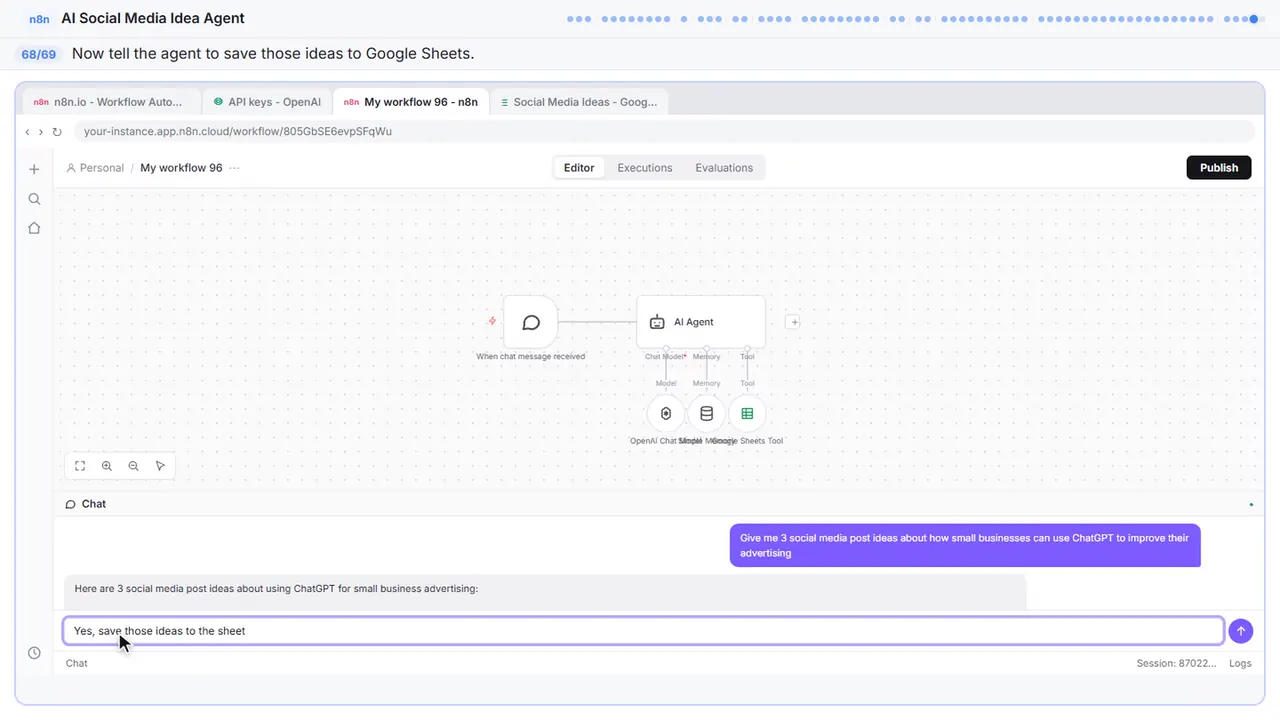
Task: Click the pointer icon in canvas controls
Action: pos(160,466)
